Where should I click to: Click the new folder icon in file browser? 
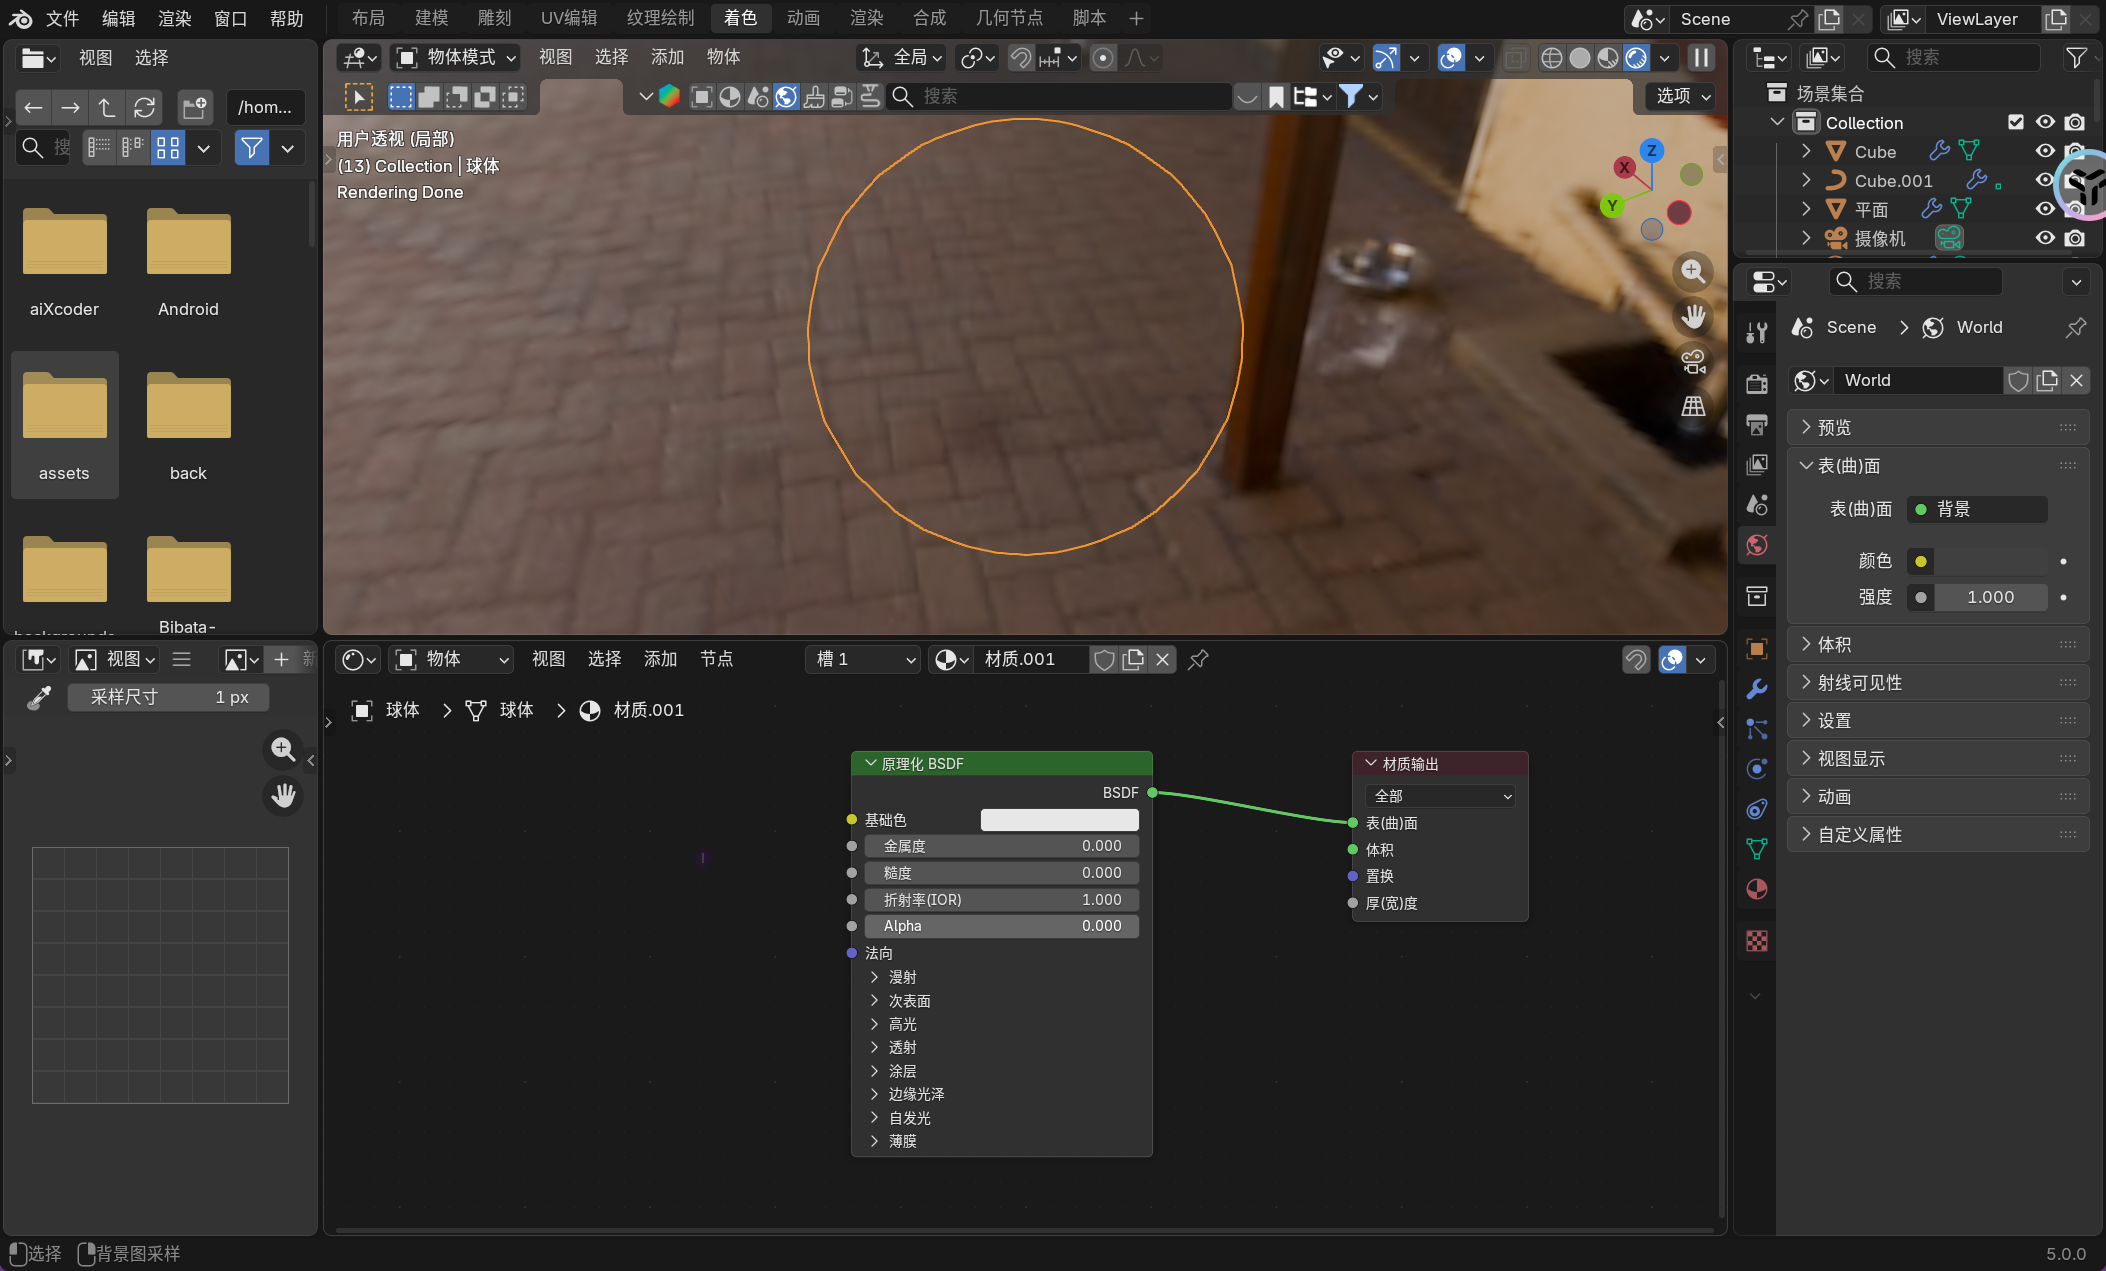[x=194, y=107]
